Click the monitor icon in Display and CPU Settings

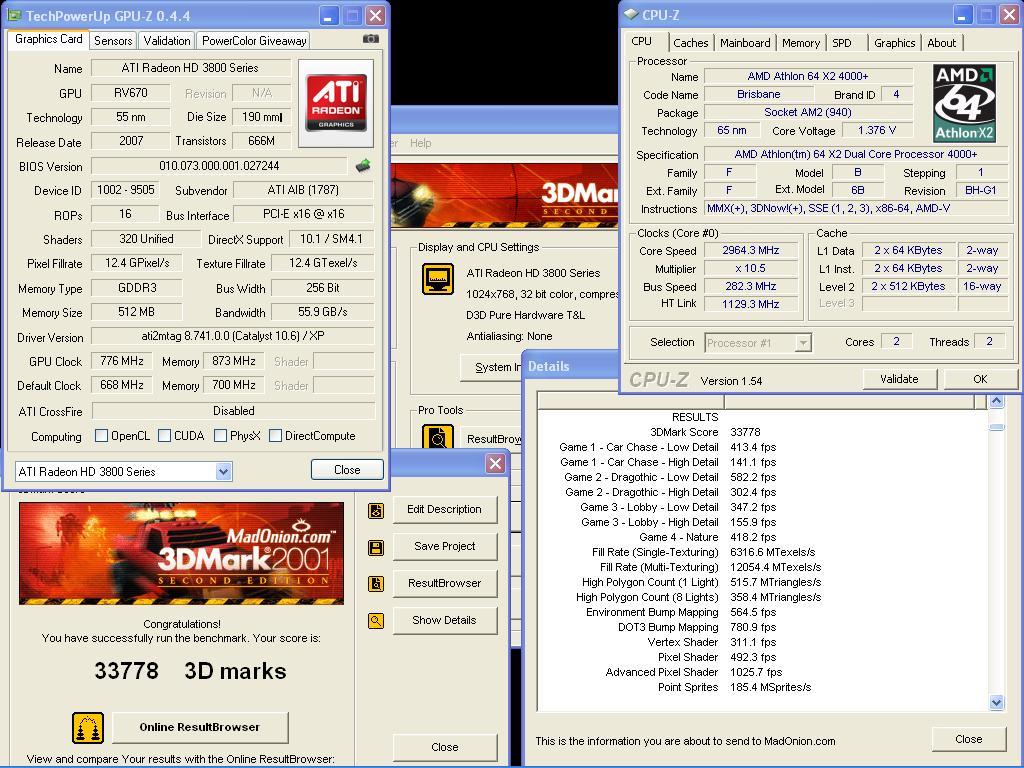[x=438, y=279]
